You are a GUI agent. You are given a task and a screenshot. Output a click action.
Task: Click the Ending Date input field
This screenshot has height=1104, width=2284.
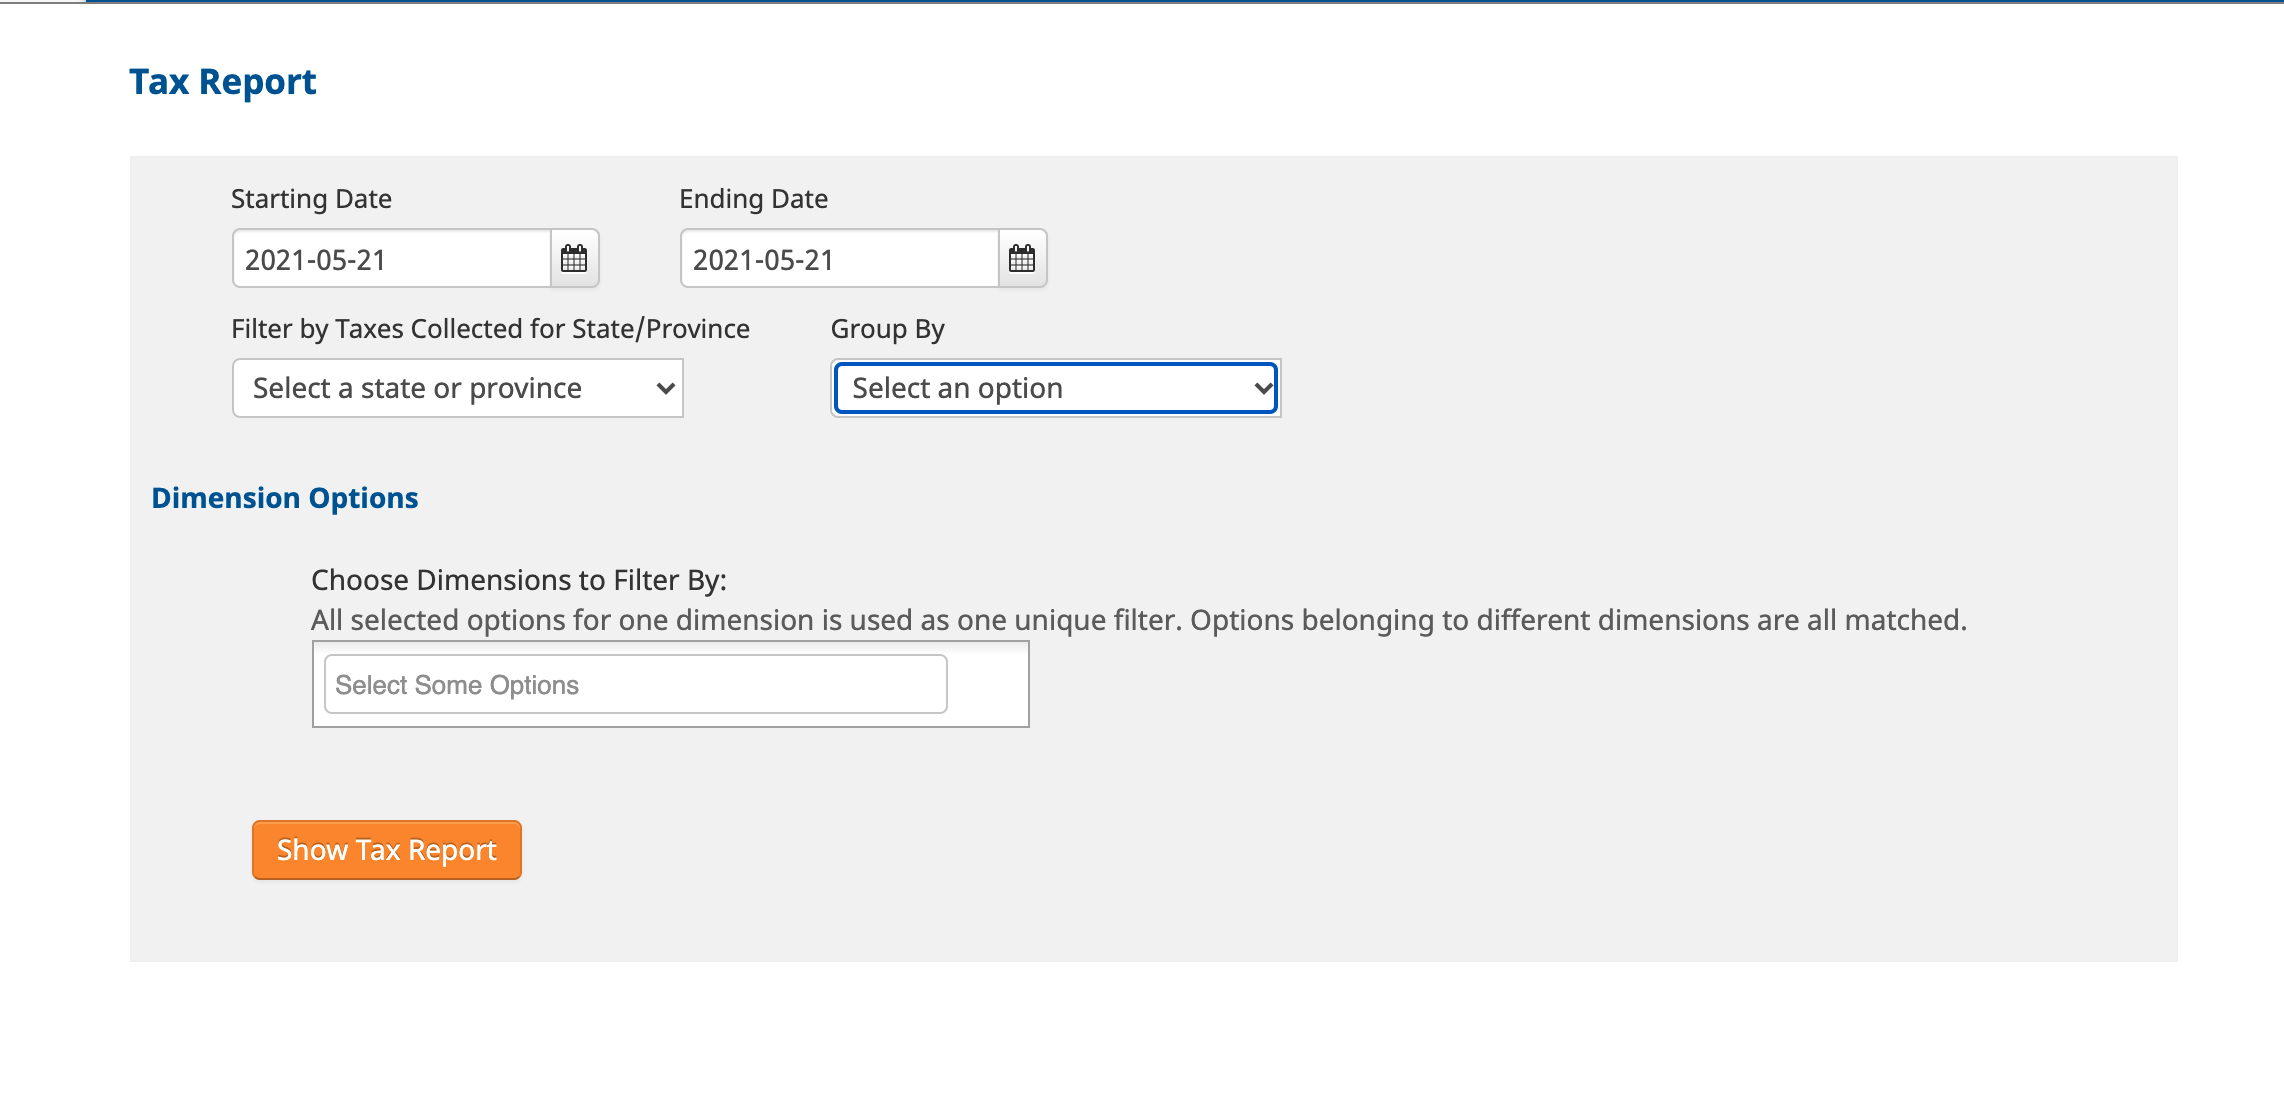[x=840, y=259]
